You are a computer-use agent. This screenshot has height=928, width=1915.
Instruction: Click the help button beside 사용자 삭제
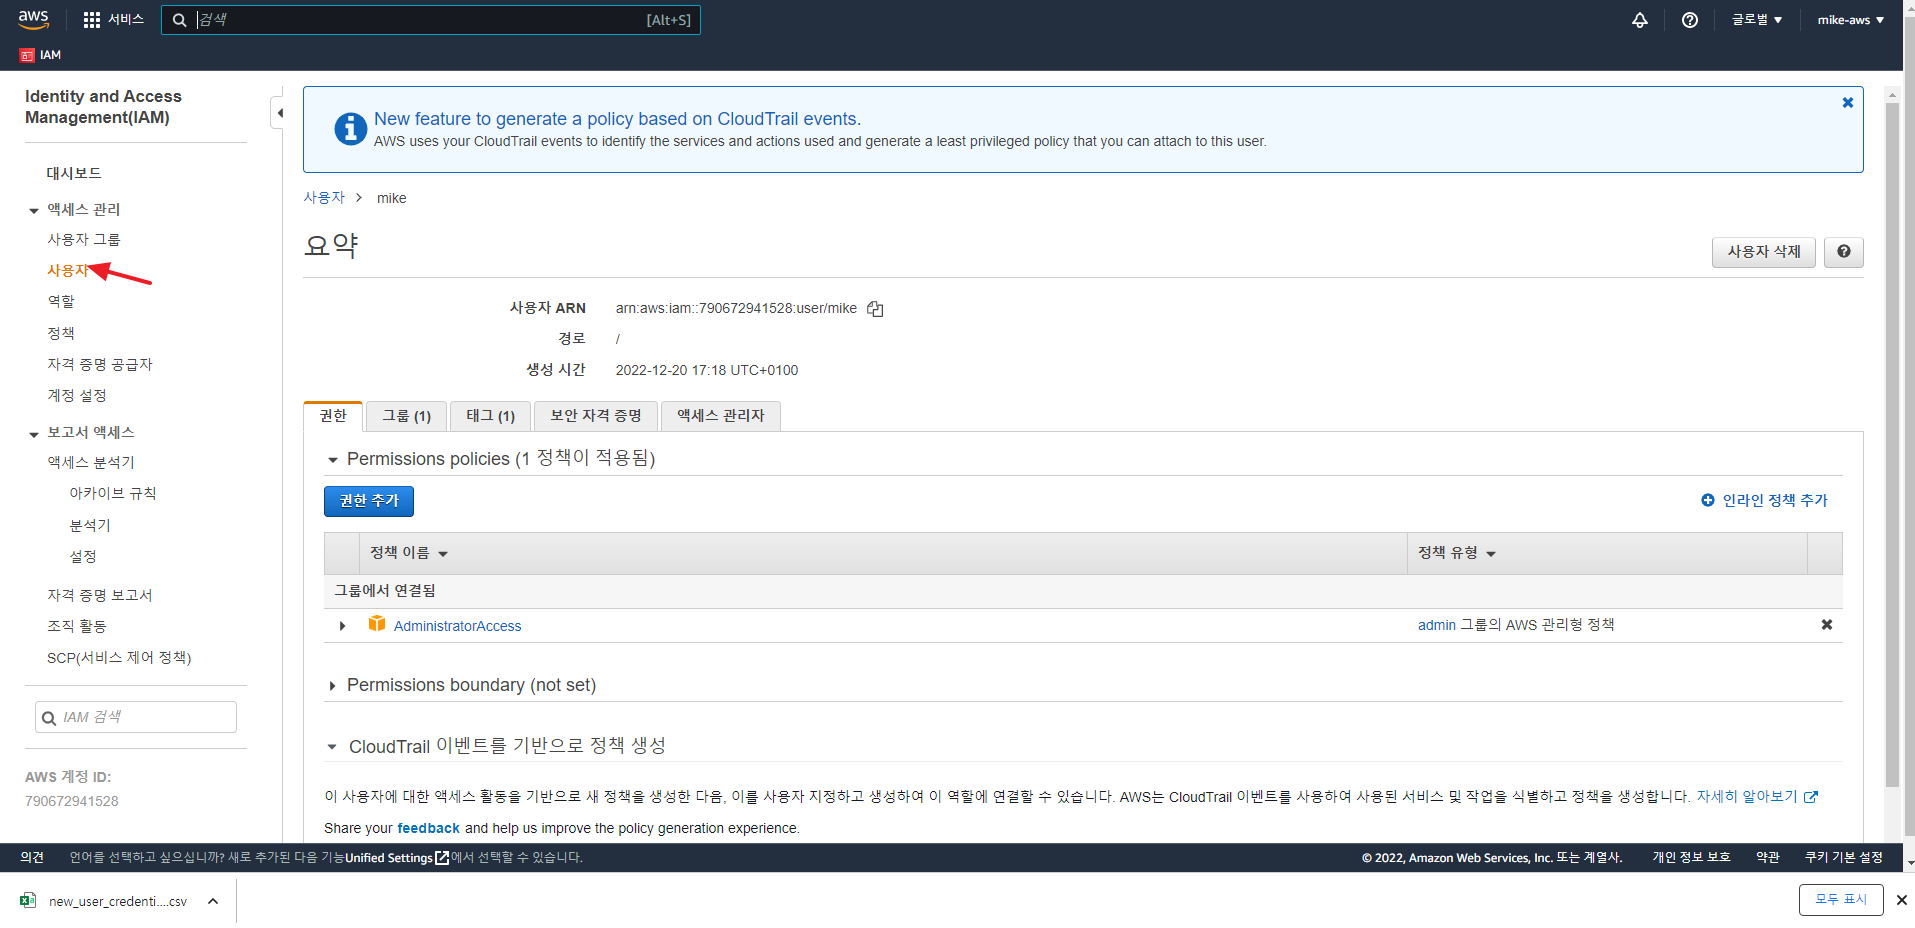(x=1843, y=252)
